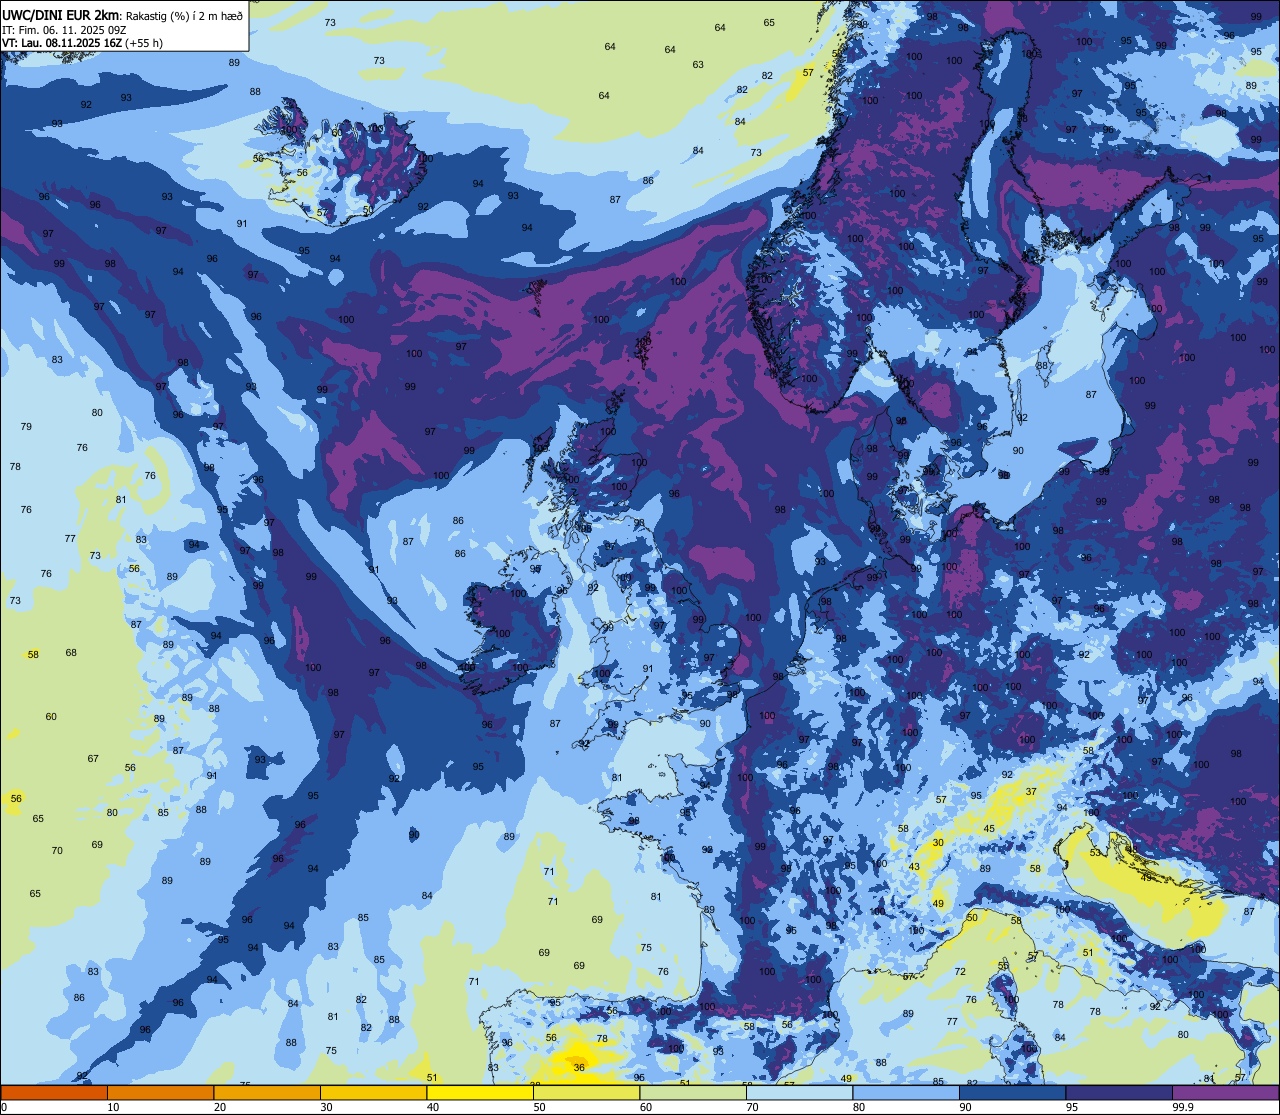
Task: Choose the 80–90 blue legend swatch
Action: (x=906, y=1092)
